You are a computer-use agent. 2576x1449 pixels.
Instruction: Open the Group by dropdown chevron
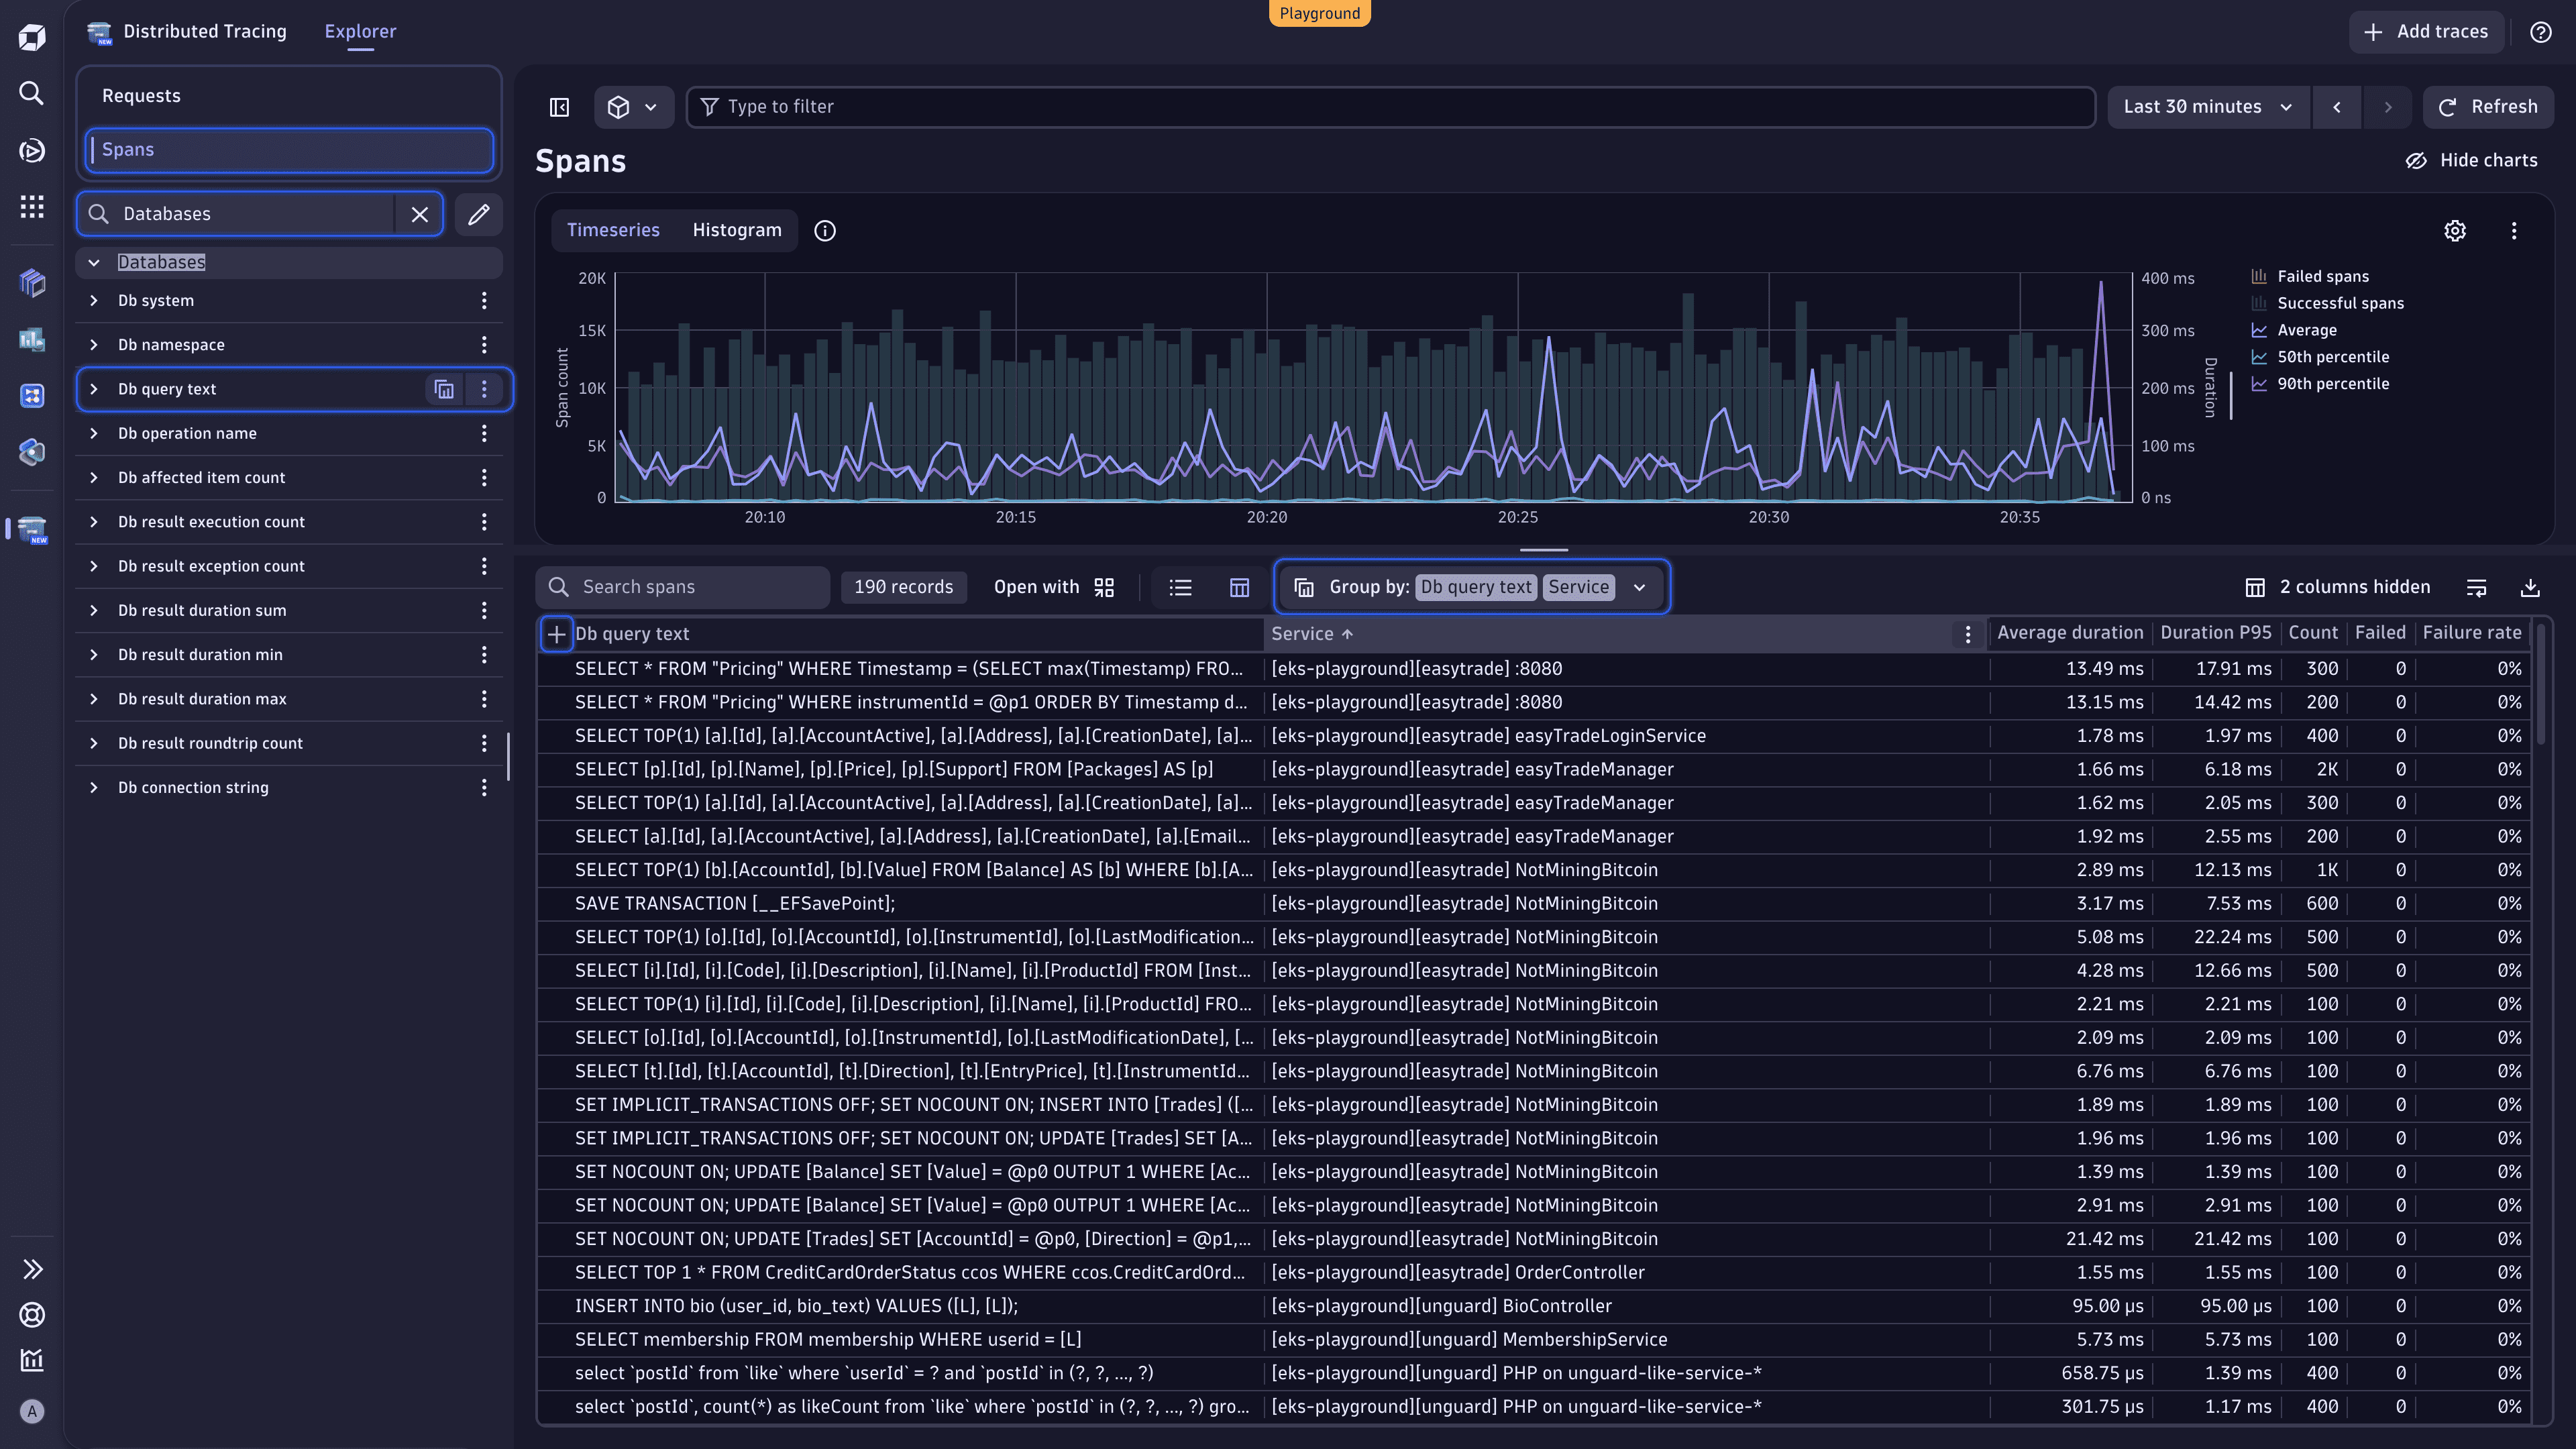point(1640,587)
